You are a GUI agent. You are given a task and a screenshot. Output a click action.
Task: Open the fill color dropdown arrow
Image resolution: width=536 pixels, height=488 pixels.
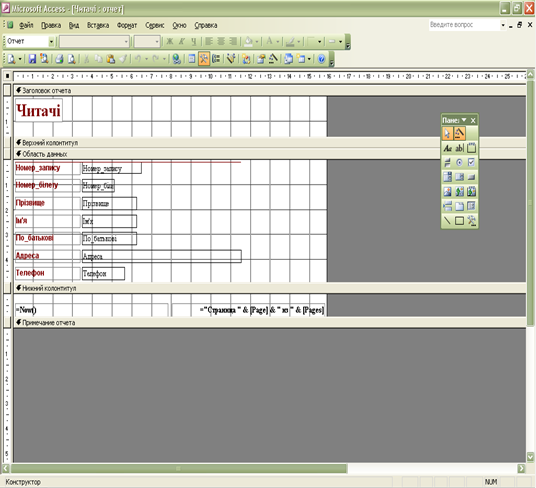click(256, 42)
